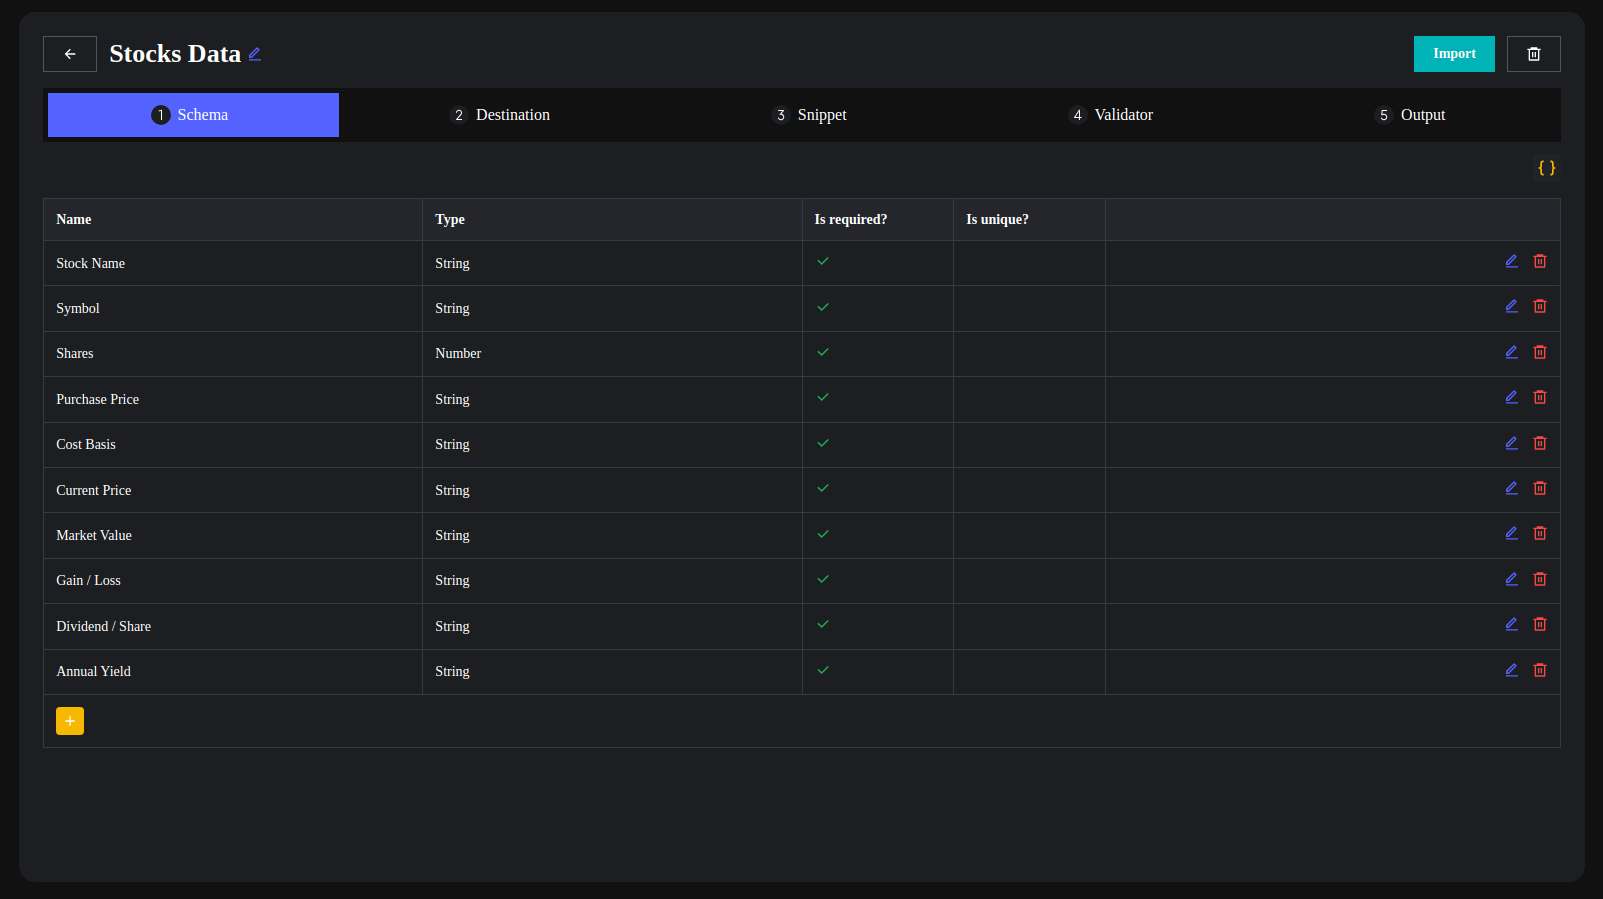Viewport: 1603px width, 899px height.
Task: Delete the Market Value row
Action: 1540,533
